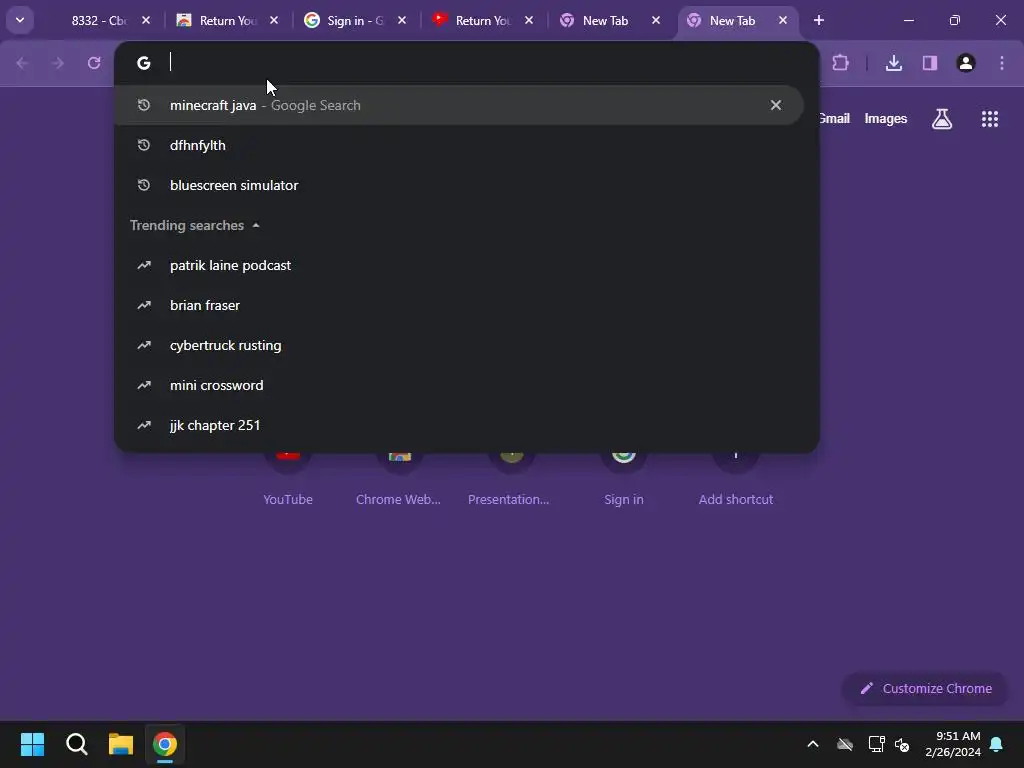Open the tab search dropdown arrow
1024x768 pixels.
tap(20, 20)
